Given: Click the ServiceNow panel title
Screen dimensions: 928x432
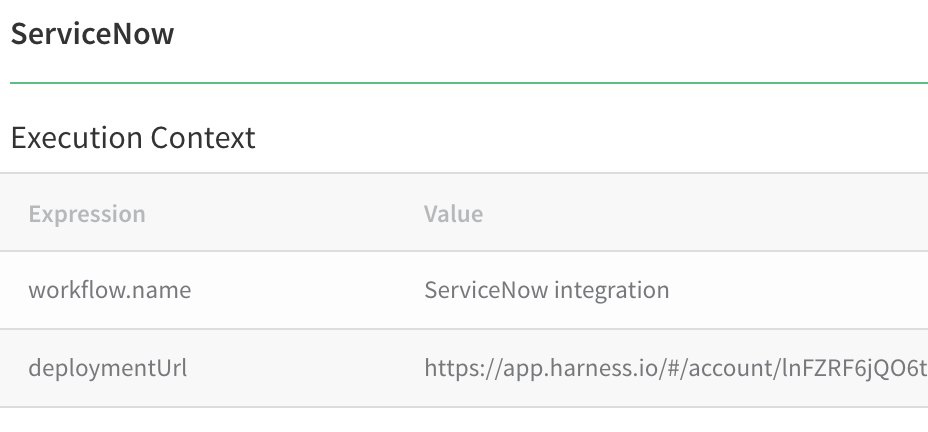Looking at the screenshot, I should pyautogui.click(x=92, y=33).
